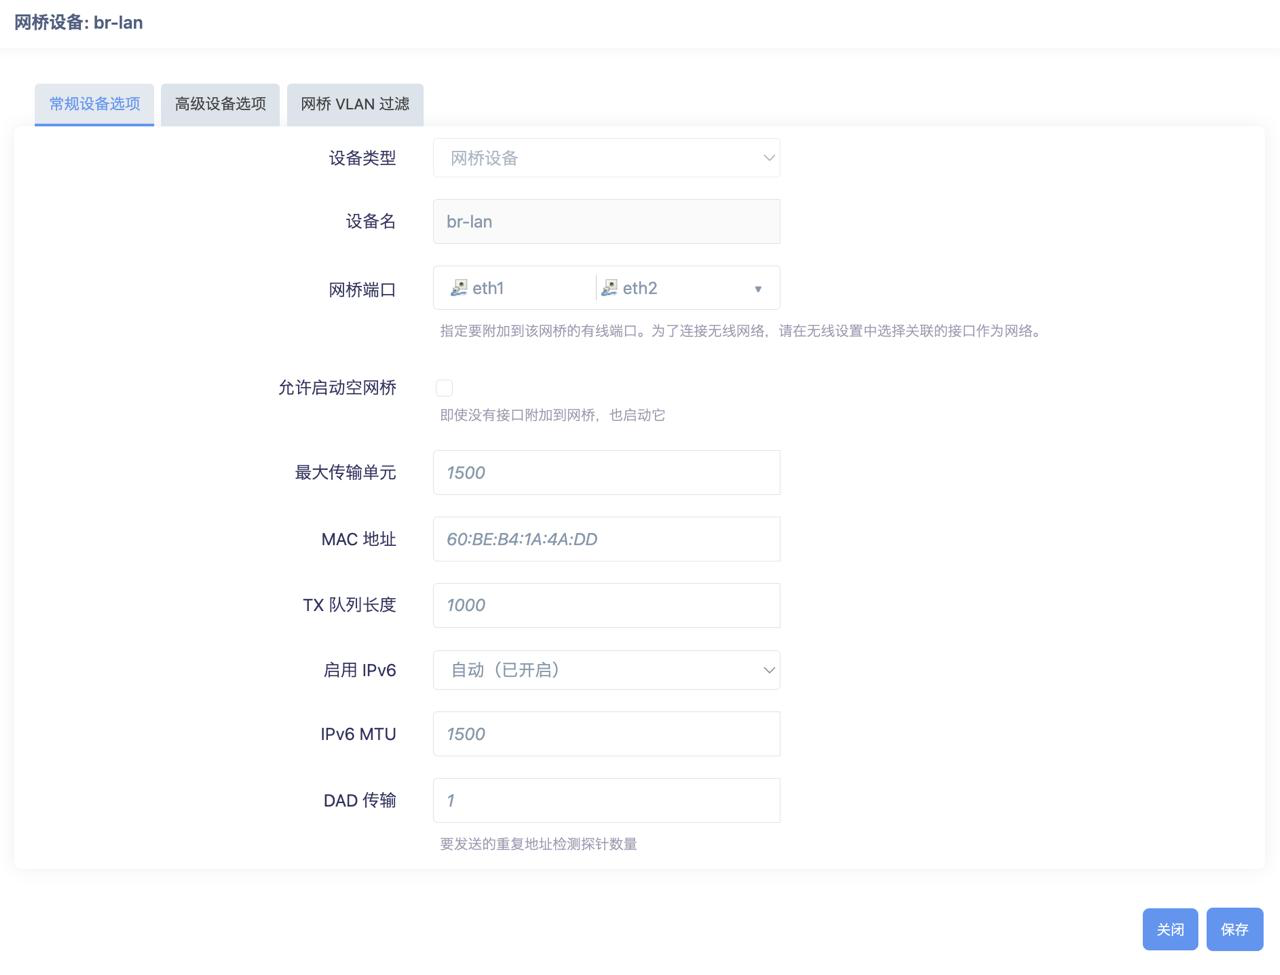Click the 网桥设备: br-lan title
1280x975 pixels.
pyautogui.click(x=78, y=22)
